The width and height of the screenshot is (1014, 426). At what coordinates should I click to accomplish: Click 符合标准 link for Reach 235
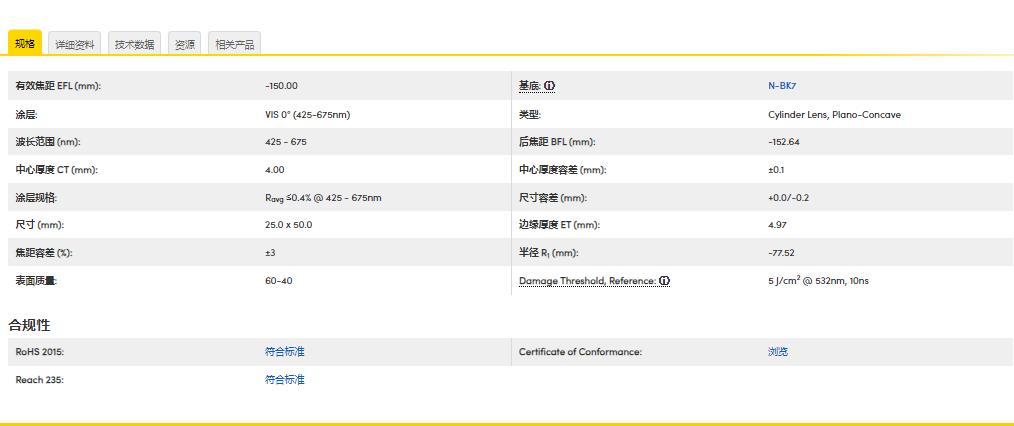point(285,380)
